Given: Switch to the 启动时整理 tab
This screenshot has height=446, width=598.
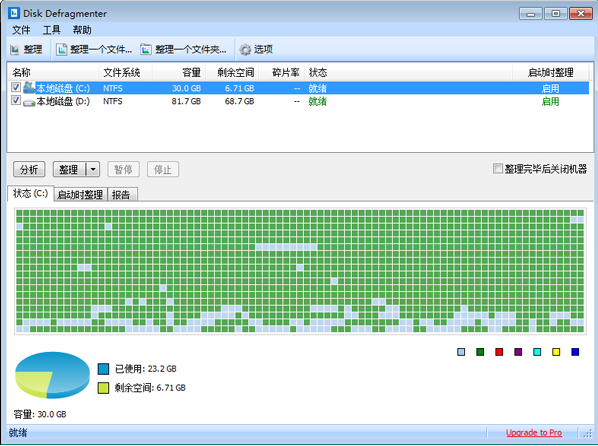Looking at the screenshot, I should click(80, 195).
